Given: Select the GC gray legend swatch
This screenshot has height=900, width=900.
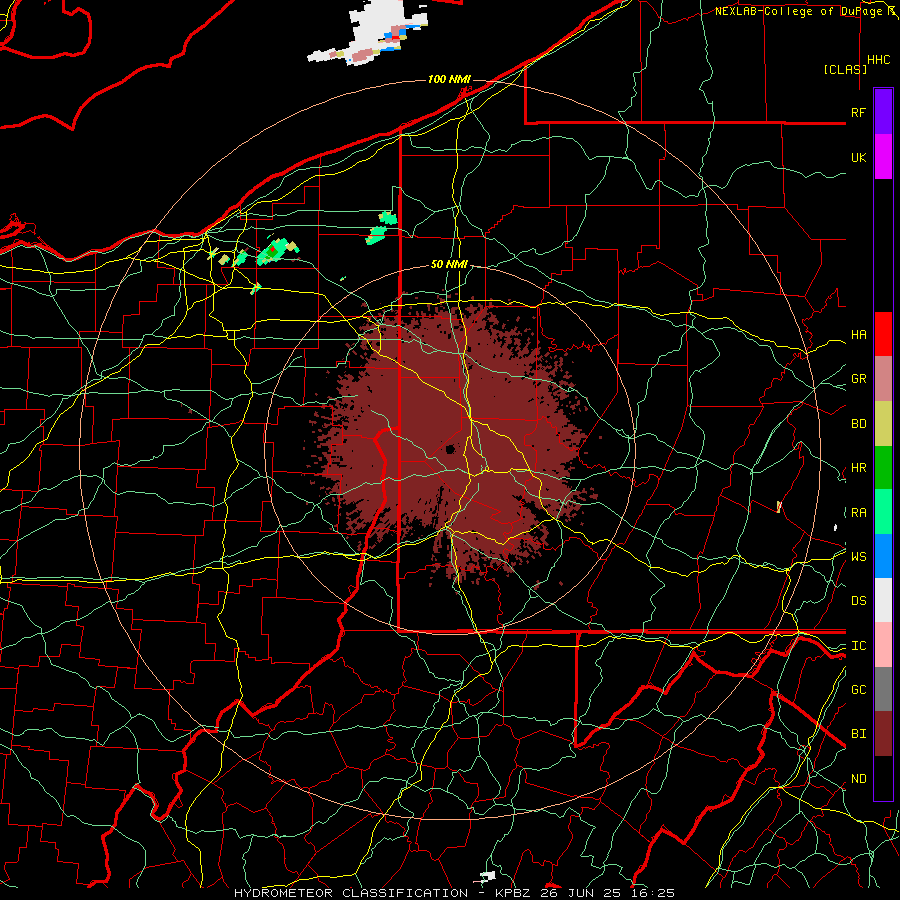Looking at the screenshot, I should point(883,689).
